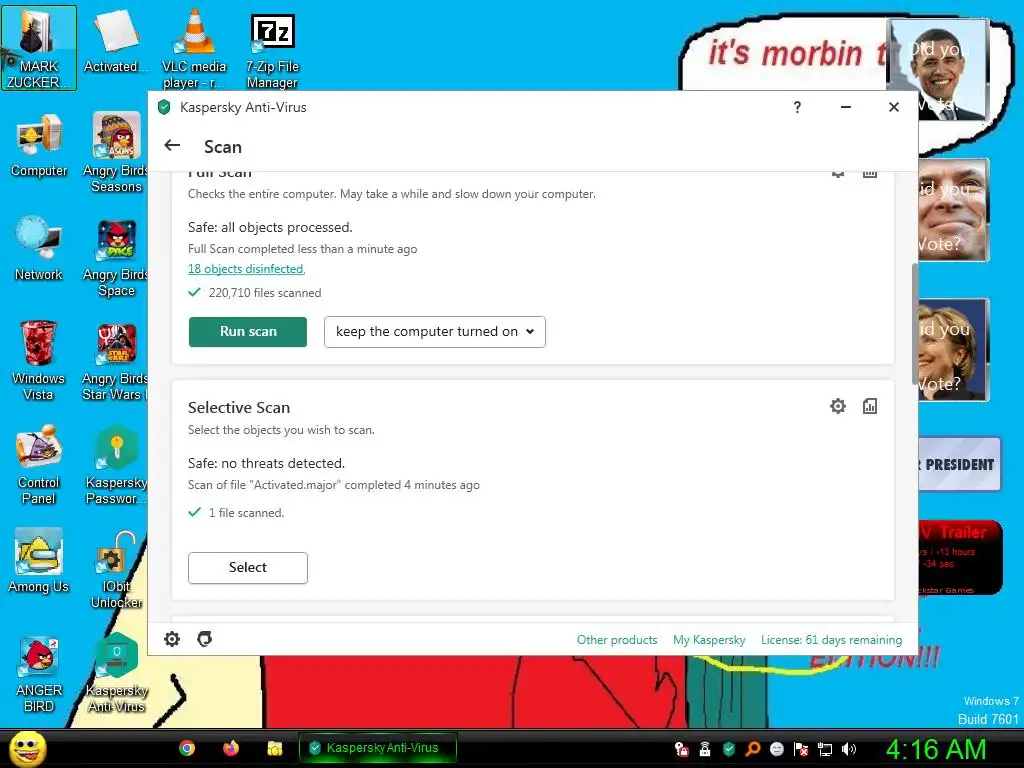Viewport: 1024px width, 768px height.
Task: Open the 18 objects disinfected link
Action: (x=246, y=269)
